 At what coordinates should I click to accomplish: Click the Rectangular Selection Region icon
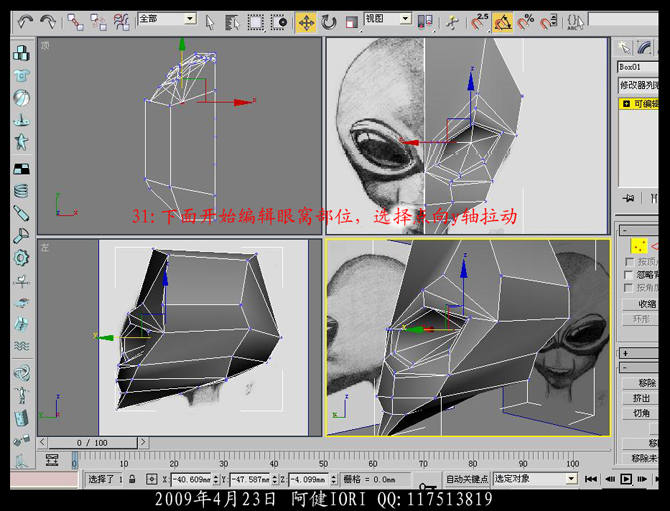coord(256,21)
